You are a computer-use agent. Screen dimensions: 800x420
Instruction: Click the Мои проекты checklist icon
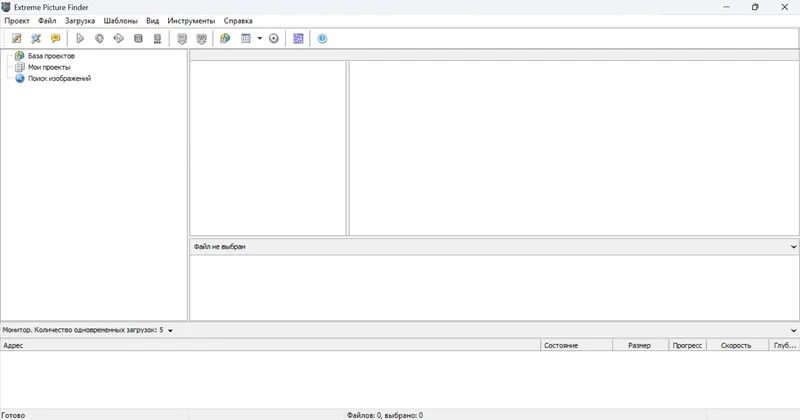[19, 67]
